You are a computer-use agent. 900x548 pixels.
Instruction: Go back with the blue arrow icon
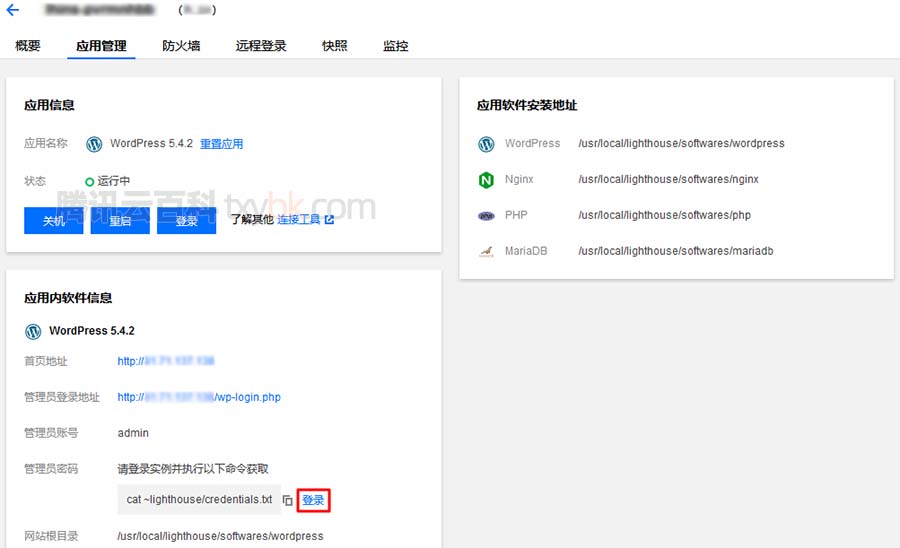click(13, 10)
